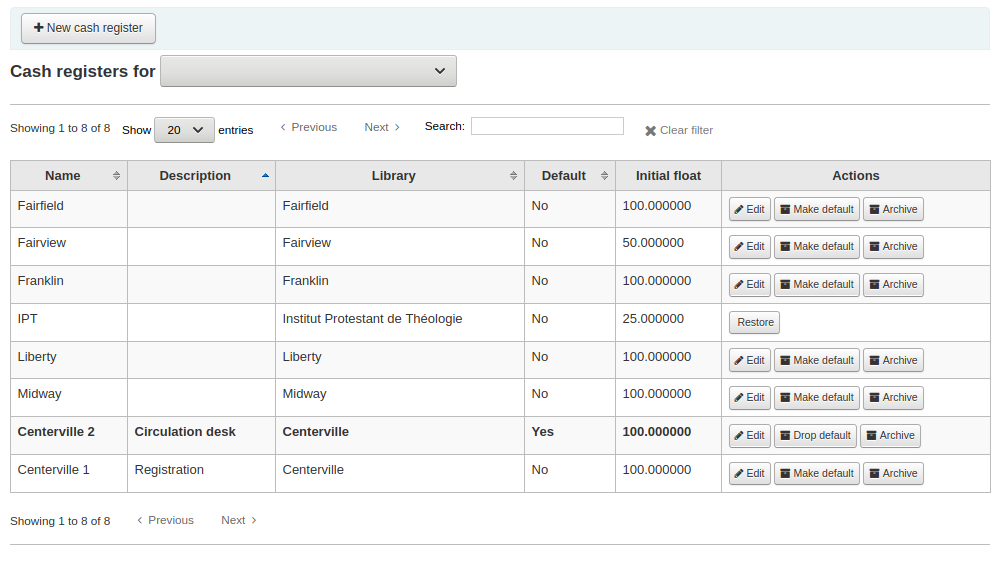The image size is (999, 561).
Task: Click the Clear filter X icon
Action: click(x=650, y=131)
